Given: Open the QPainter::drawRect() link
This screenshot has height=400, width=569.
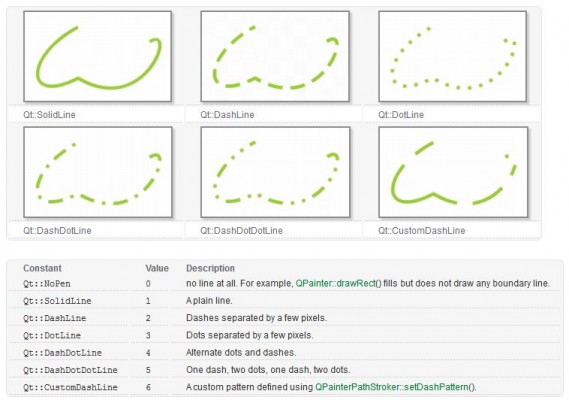Looking at the screenshot, I should [x=339, y=283].
